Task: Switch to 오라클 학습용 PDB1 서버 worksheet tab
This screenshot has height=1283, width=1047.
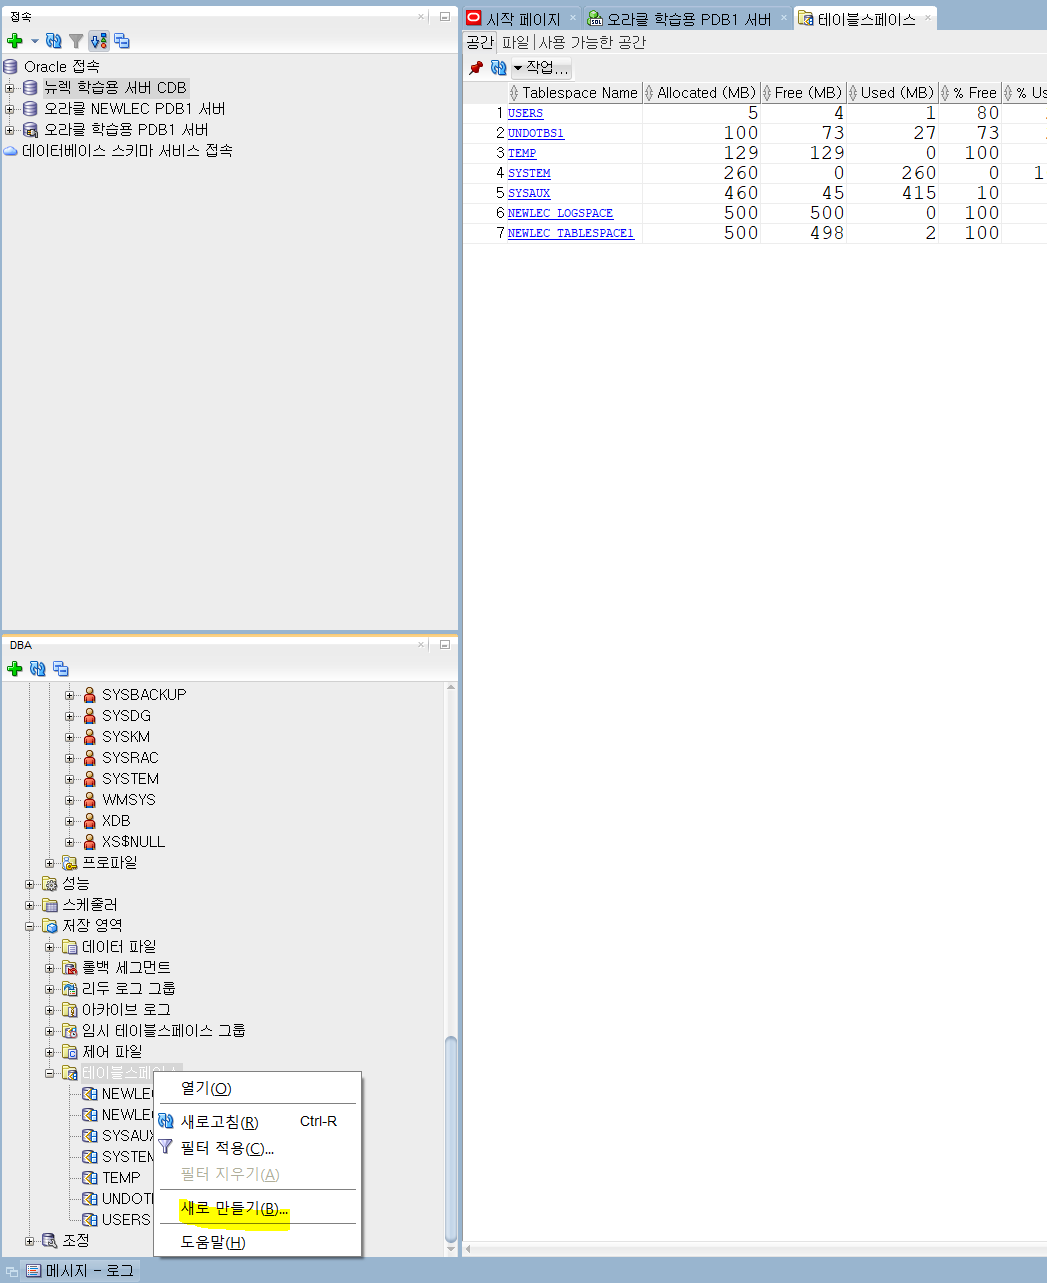Action: coord(688,19)
